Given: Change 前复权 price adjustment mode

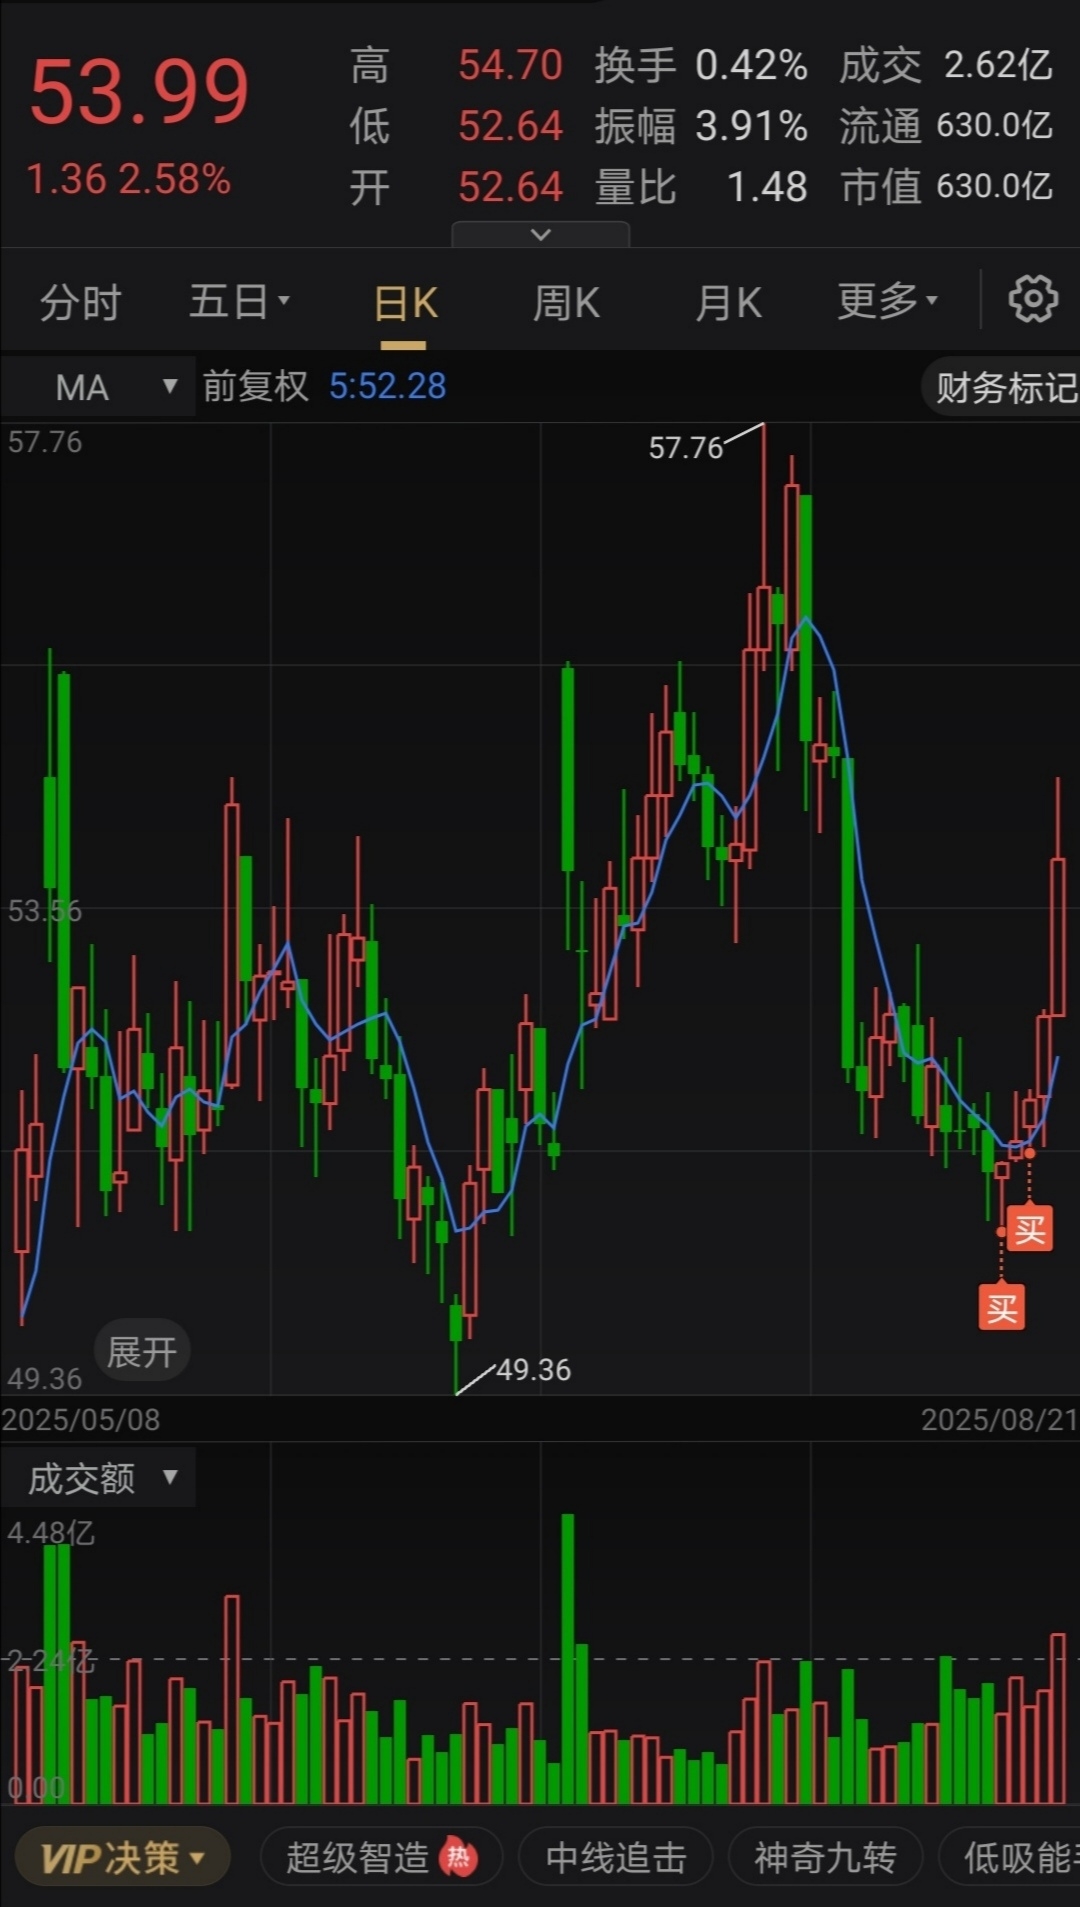Looking at the screenshot, I should pyautogui.click(x=256, y=386).
